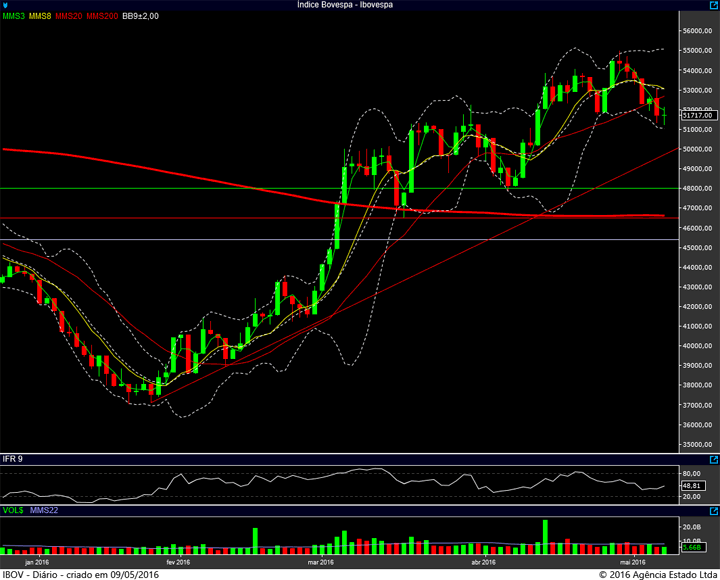Click the 56000,00 price axis label
The width and height of the screenshot is (720, 580).
coord(698,31)
